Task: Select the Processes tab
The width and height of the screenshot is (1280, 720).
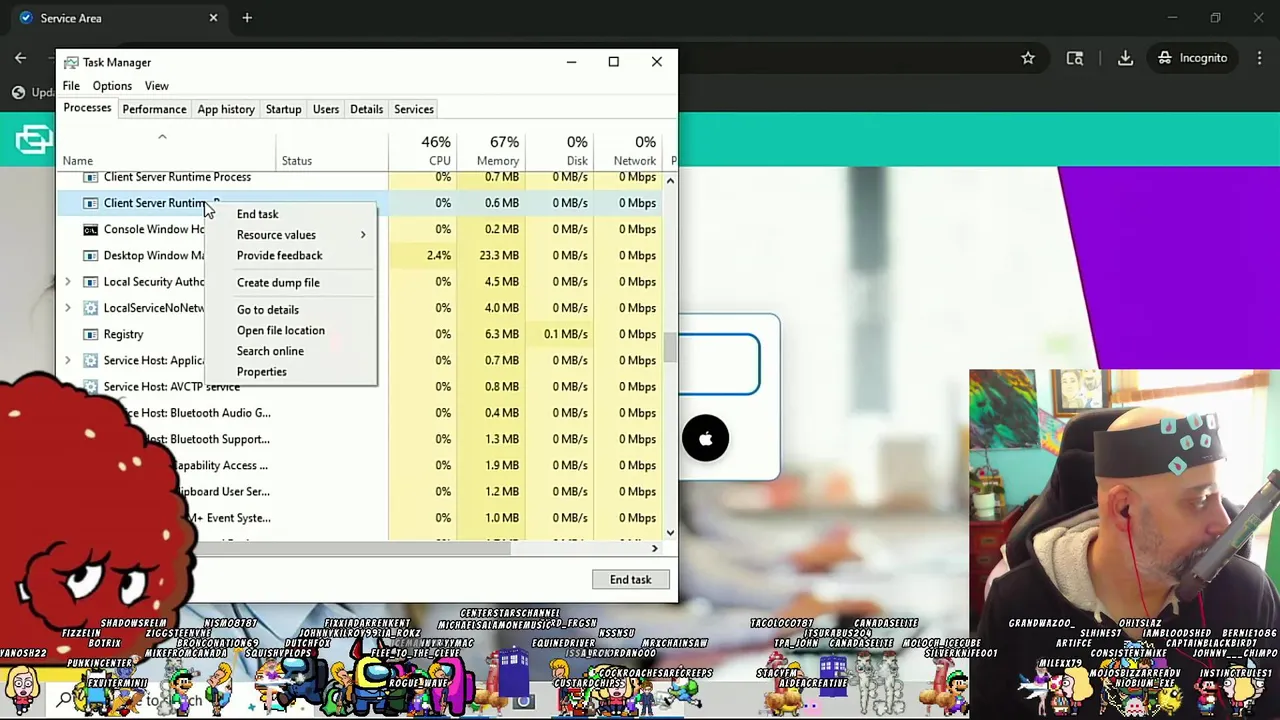Action: point(87,108)
